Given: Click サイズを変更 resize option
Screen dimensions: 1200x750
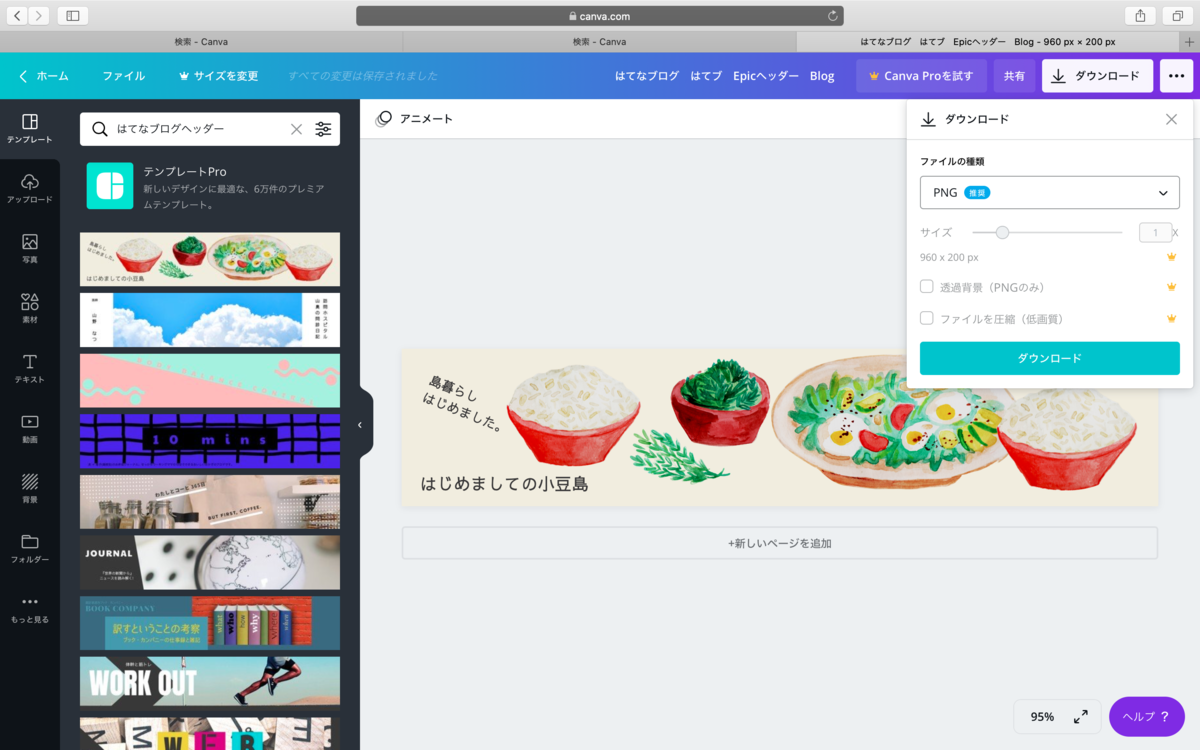Looking at the screenshot, I should click(x=218, y=76).
